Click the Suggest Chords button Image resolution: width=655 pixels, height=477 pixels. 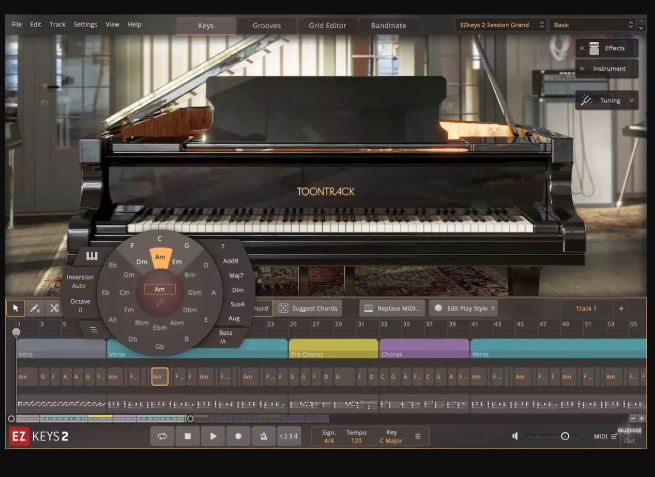308,308
